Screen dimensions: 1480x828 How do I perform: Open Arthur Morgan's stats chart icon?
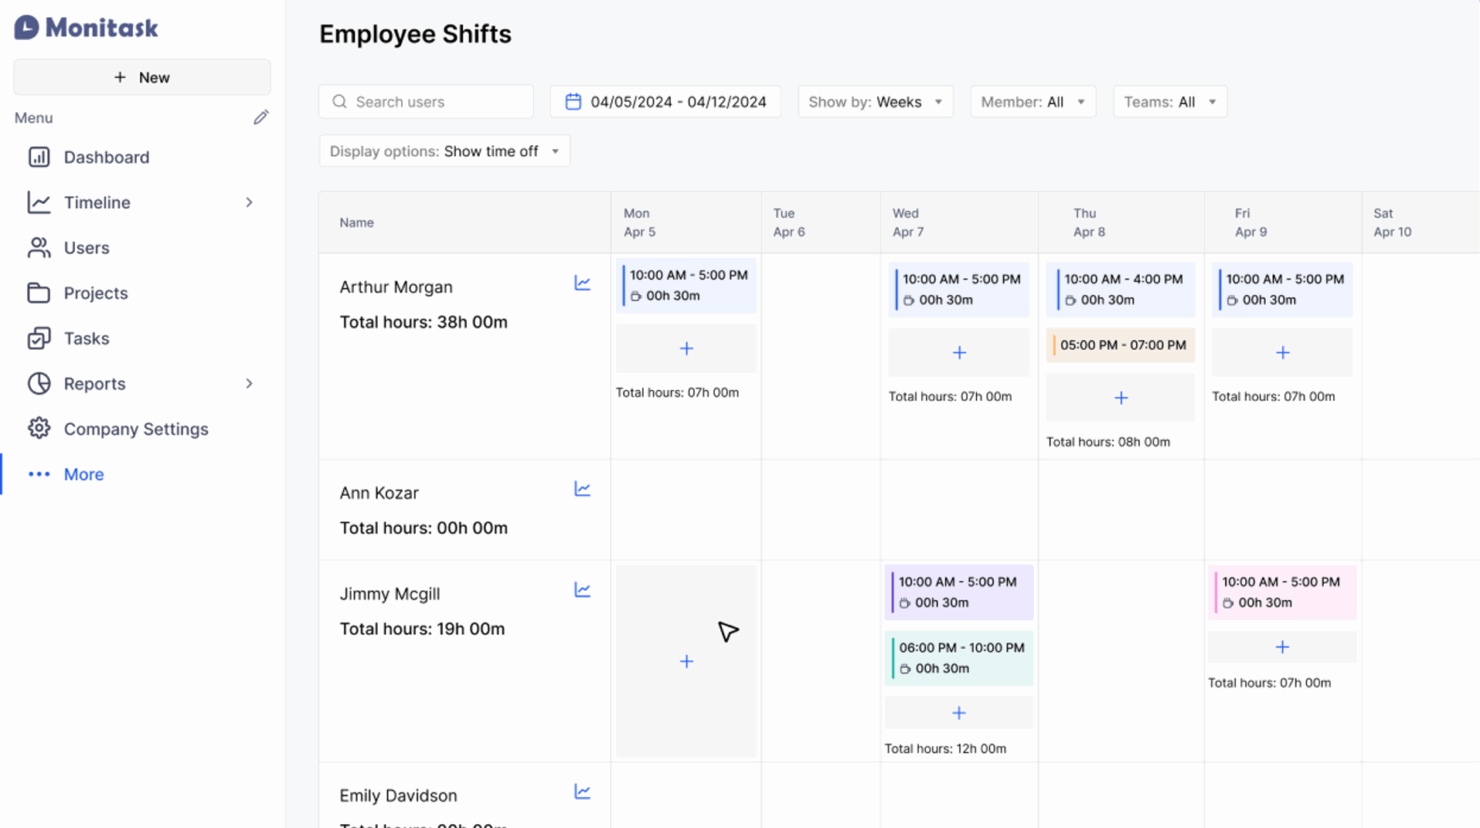(582, 283)
